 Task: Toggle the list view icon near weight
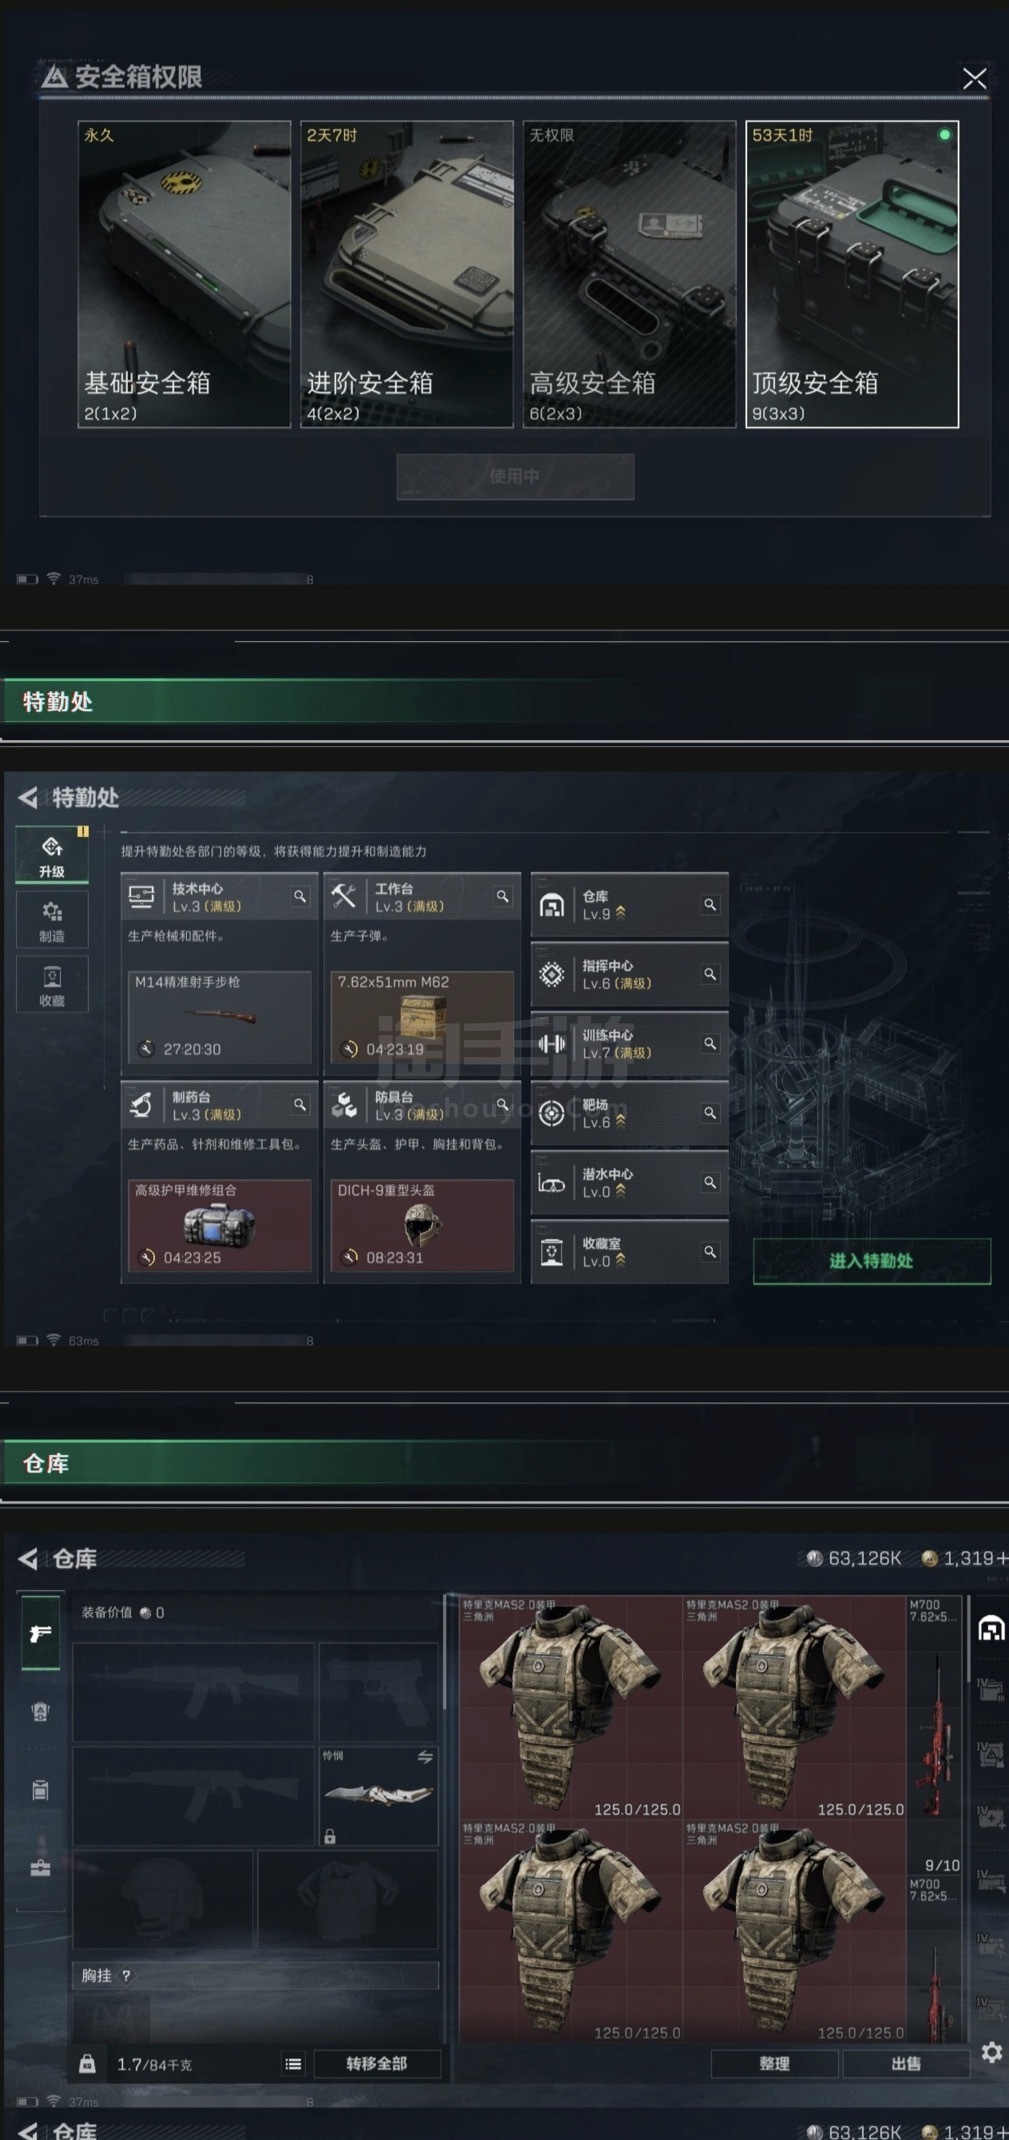coord(293,2064)
